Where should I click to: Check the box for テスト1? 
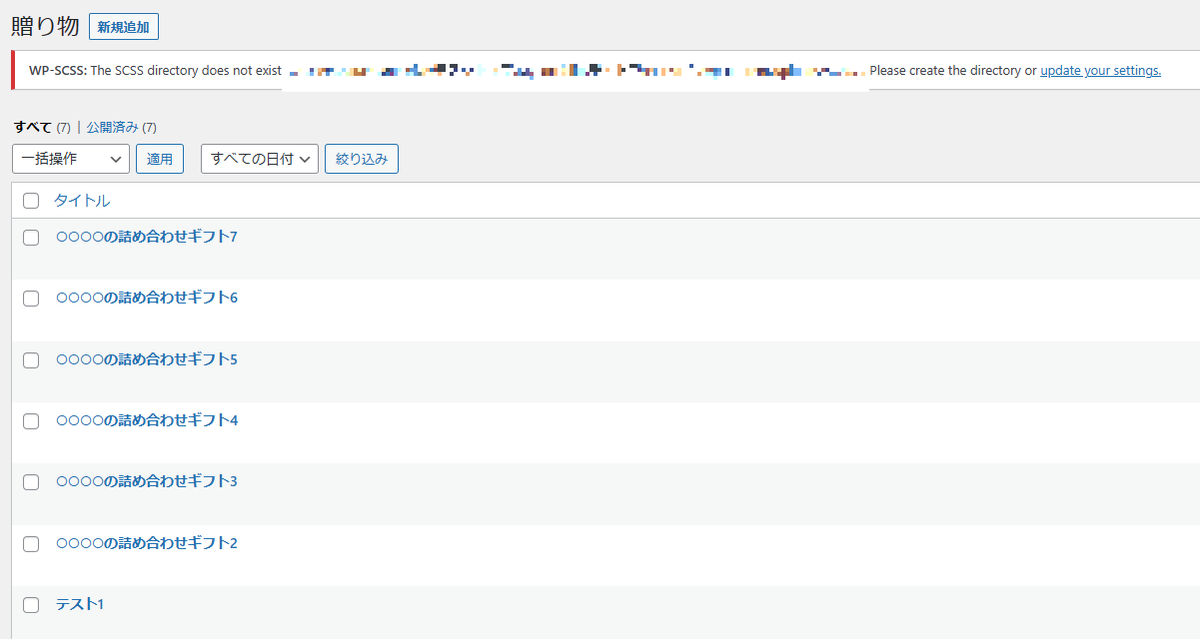click(x=31, y=605)
